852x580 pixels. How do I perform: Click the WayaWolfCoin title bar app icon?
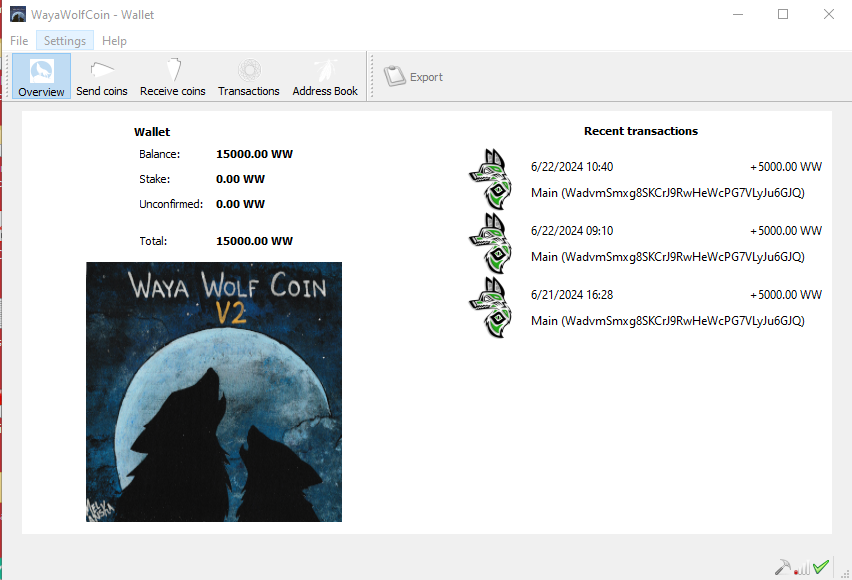click(x=18, y=14)
